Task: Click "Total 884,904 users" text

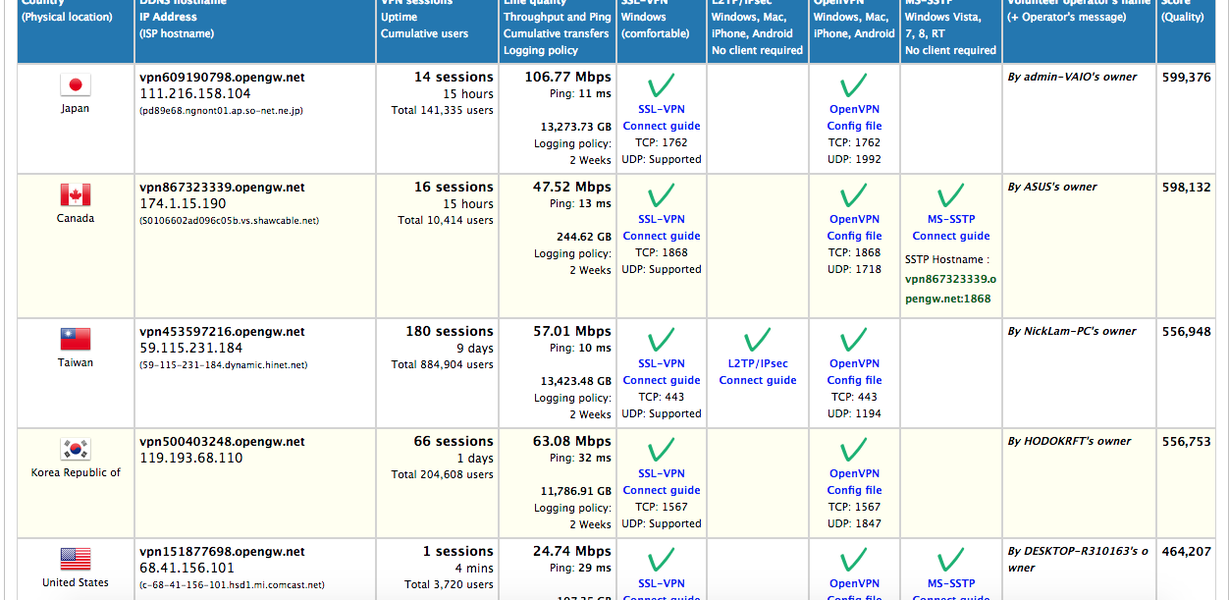Action: coord(443,364)
